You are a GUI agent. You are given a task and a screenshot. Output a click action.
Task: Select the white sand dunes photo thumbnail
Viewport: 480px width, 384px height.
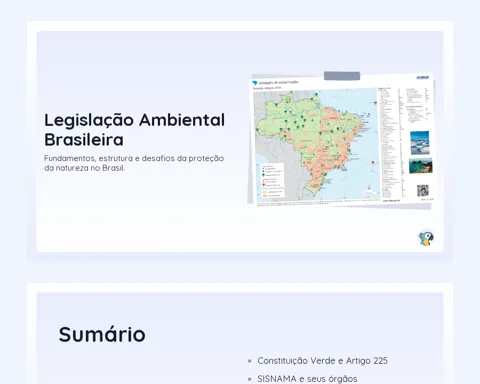coord(420,143)
